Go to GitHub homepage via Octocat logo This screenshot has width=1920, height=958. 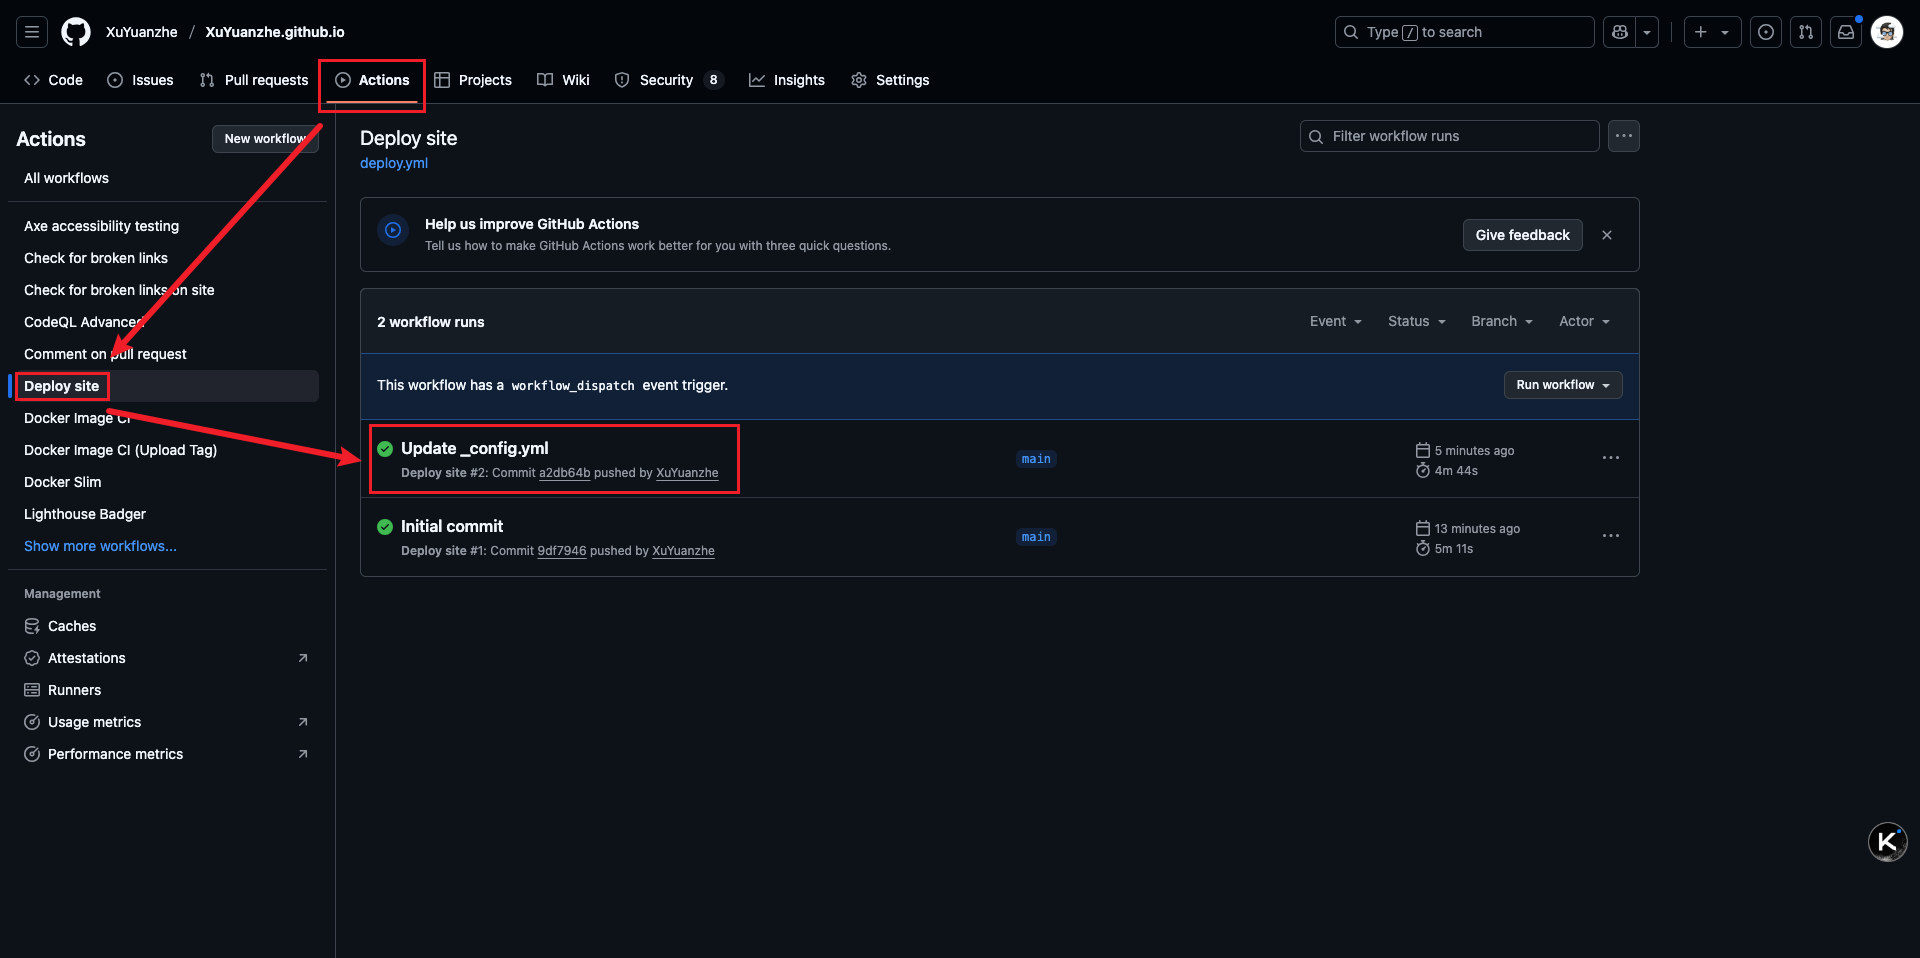76,32
